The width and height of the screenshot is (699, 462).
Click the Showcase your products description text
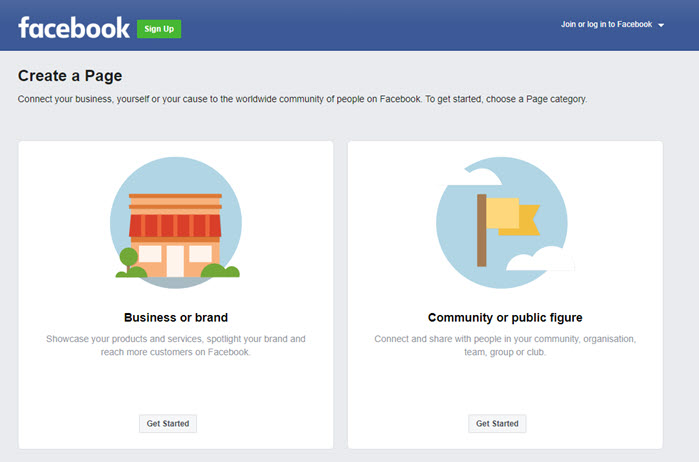click(176, 345)
